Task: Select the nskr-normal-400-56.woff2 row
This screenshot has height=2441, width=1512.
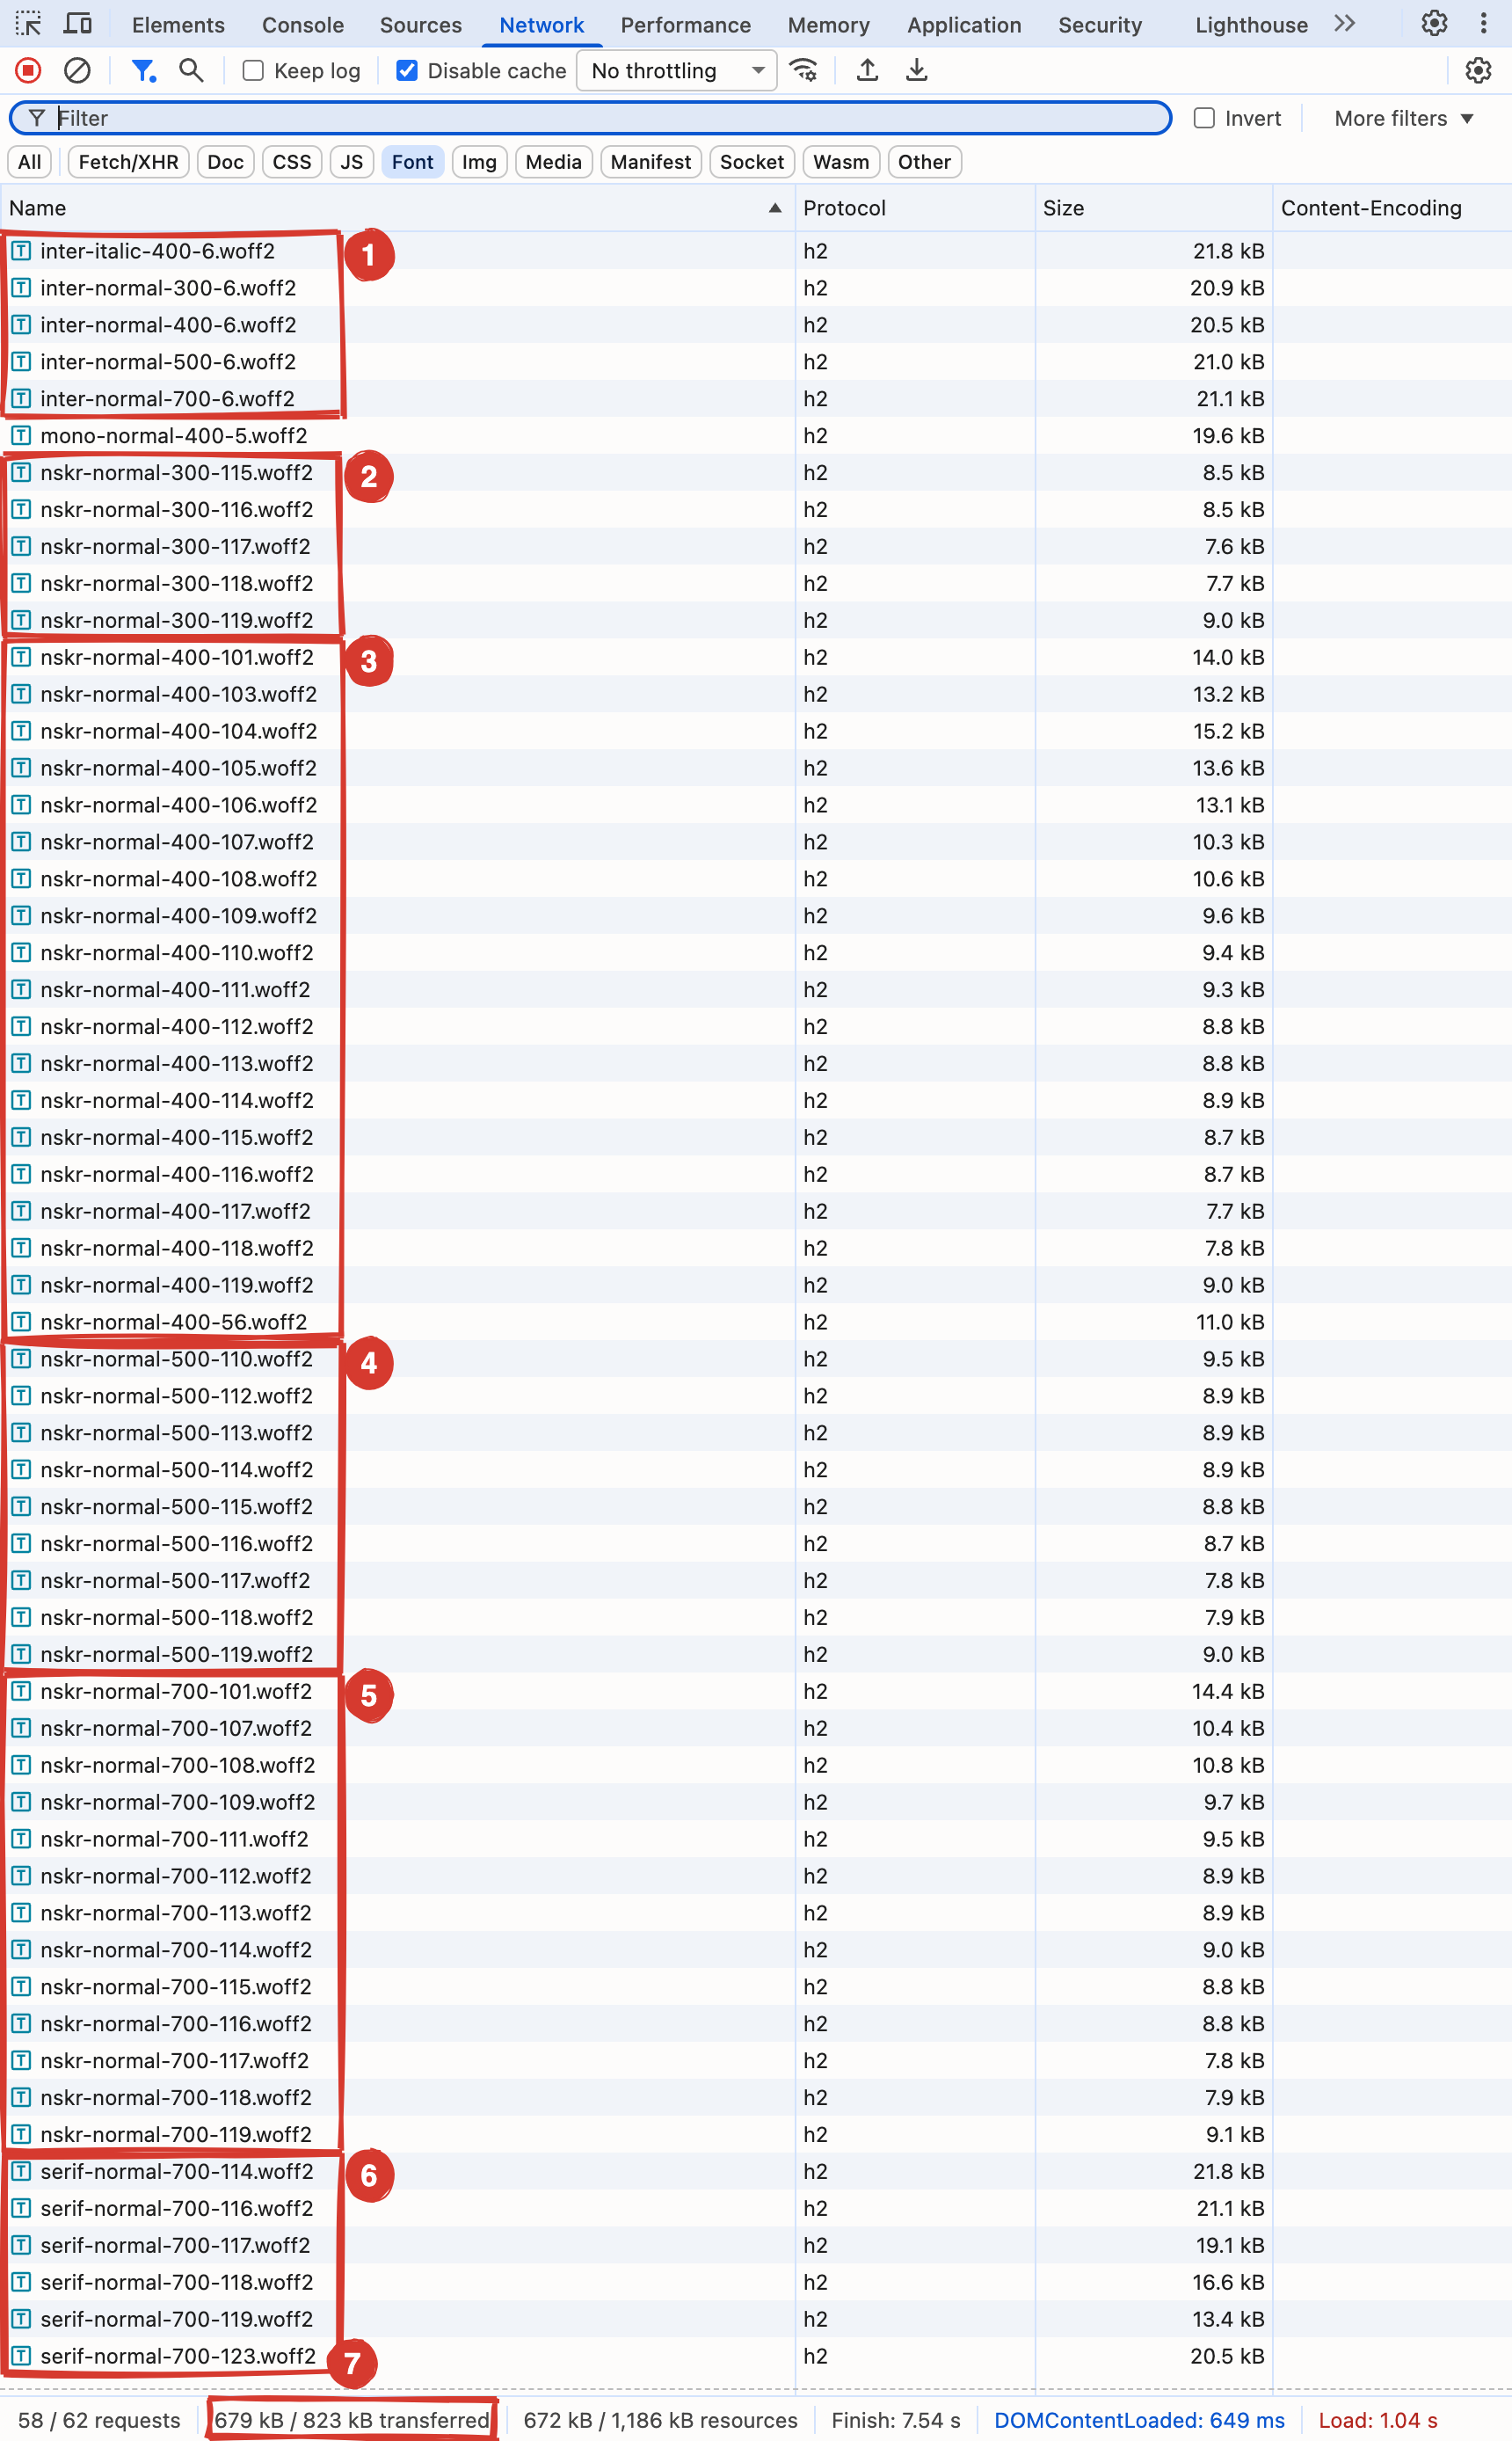Action: coord(756,1322)
